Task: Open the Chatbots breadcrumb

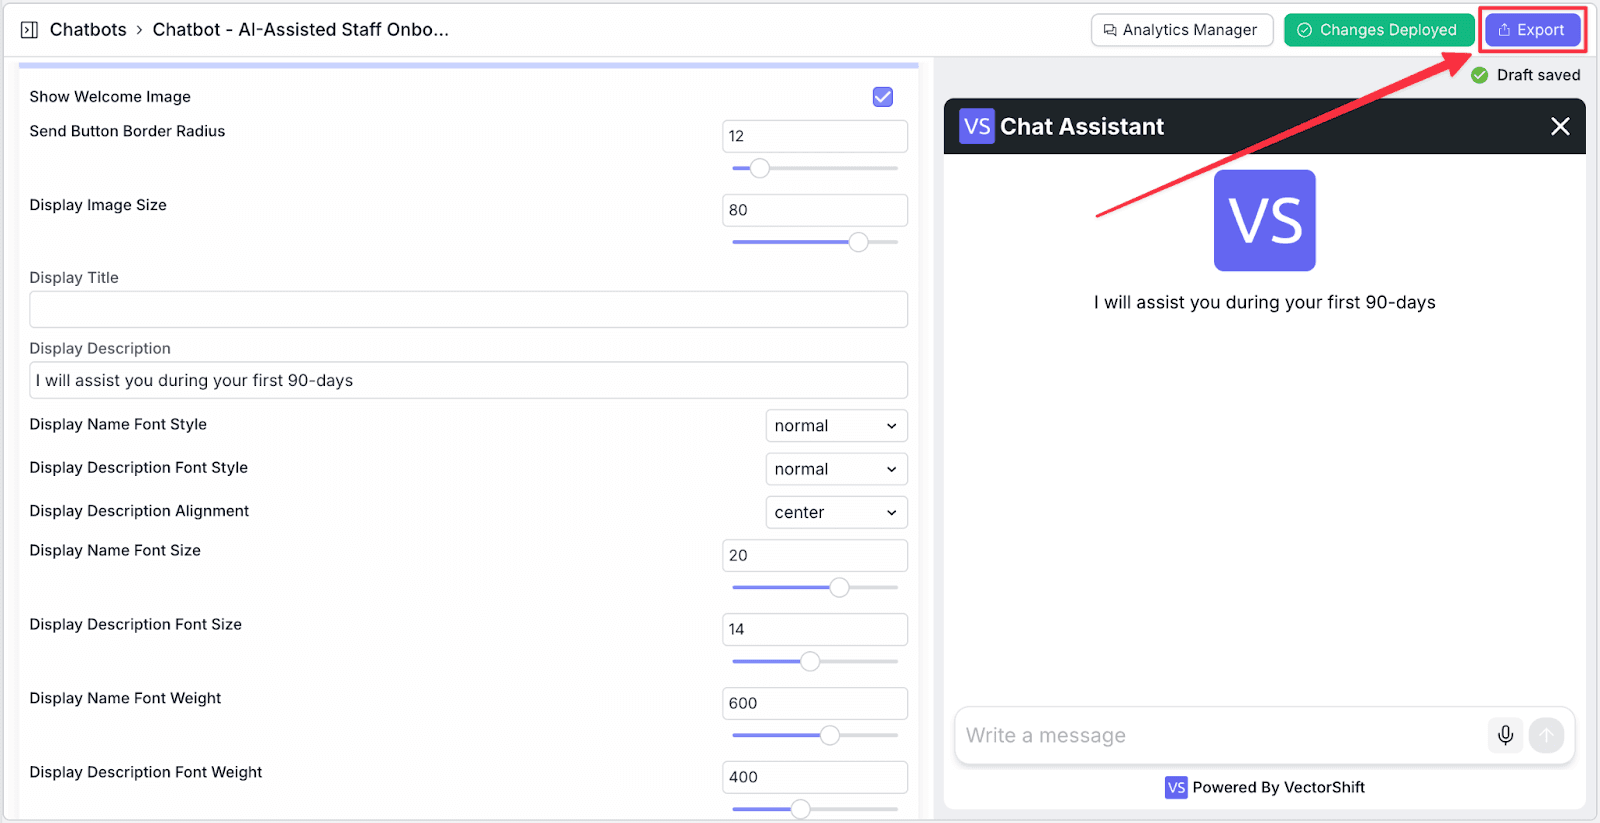Action: point(88,30)
